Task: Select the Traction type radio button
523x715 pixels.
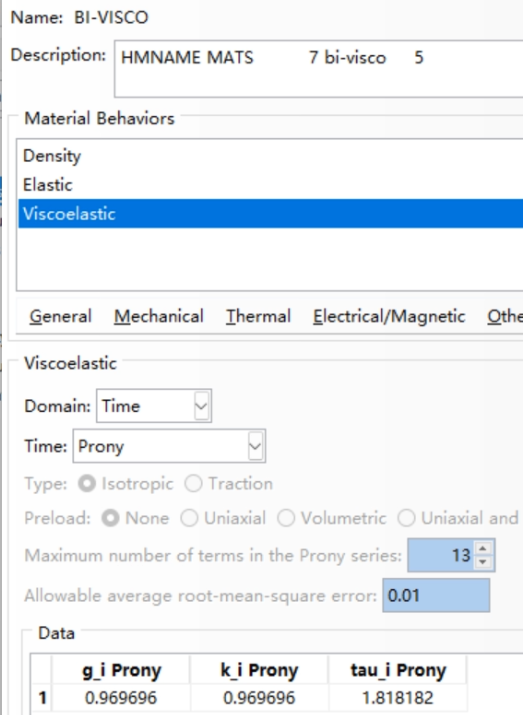Action: (193, 484)
